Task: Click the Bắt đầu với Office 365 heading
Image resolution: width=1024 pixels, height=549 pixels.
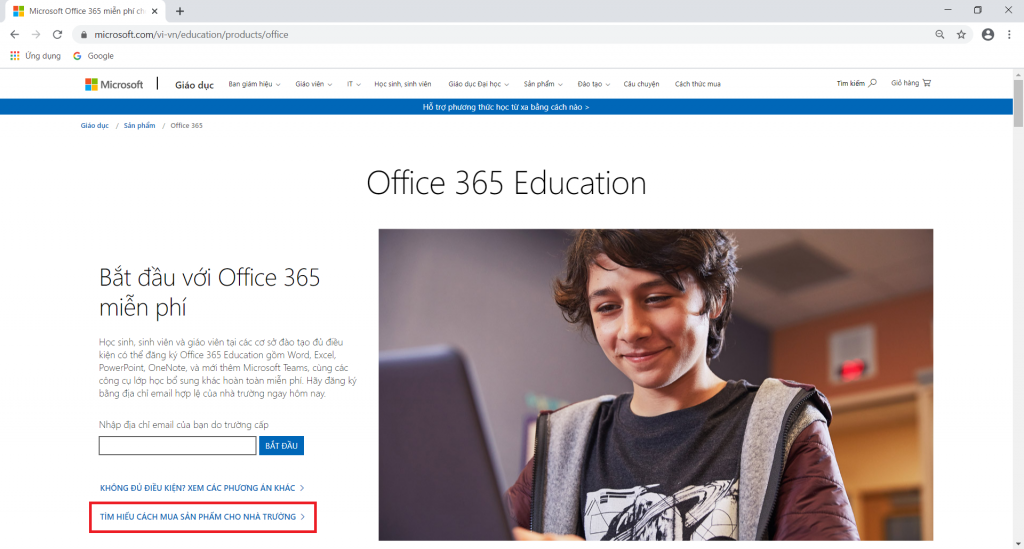Action: click(x=210, y=292)
